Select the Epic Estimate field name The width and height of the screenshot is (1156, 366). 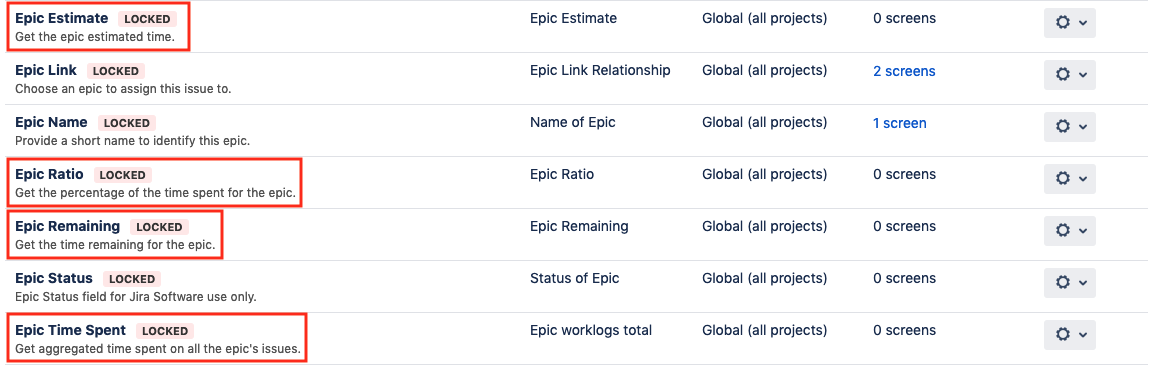point(61,18)
